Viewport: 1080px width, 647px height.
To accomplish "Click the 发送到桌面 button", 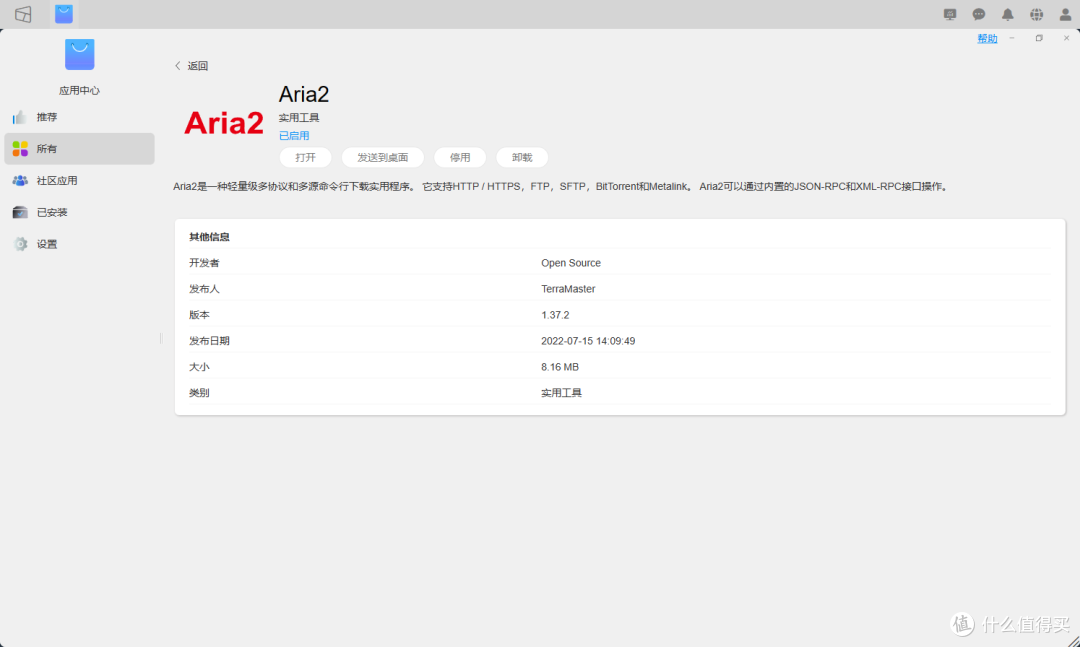I will (382, 157).
